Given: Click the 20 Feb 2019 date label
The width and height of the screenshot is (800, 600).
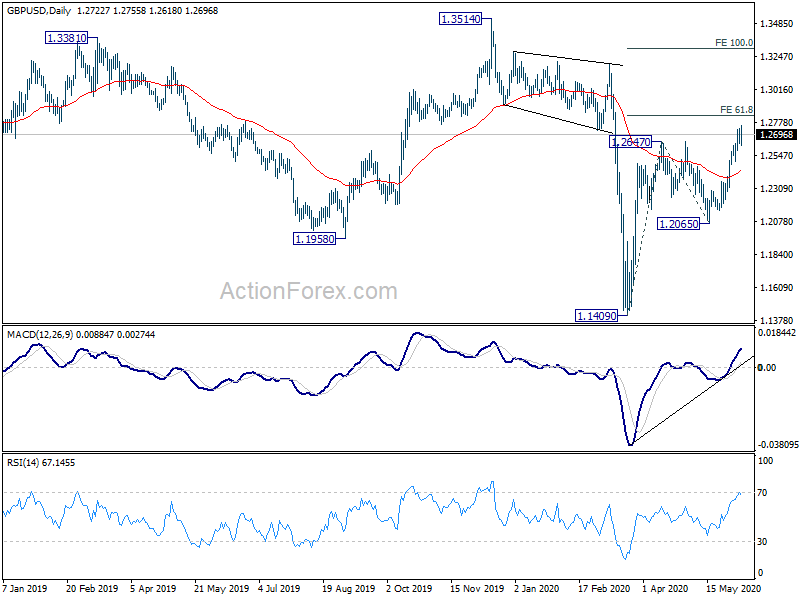Looking at the screenshot, I should (x=92, y=588).
